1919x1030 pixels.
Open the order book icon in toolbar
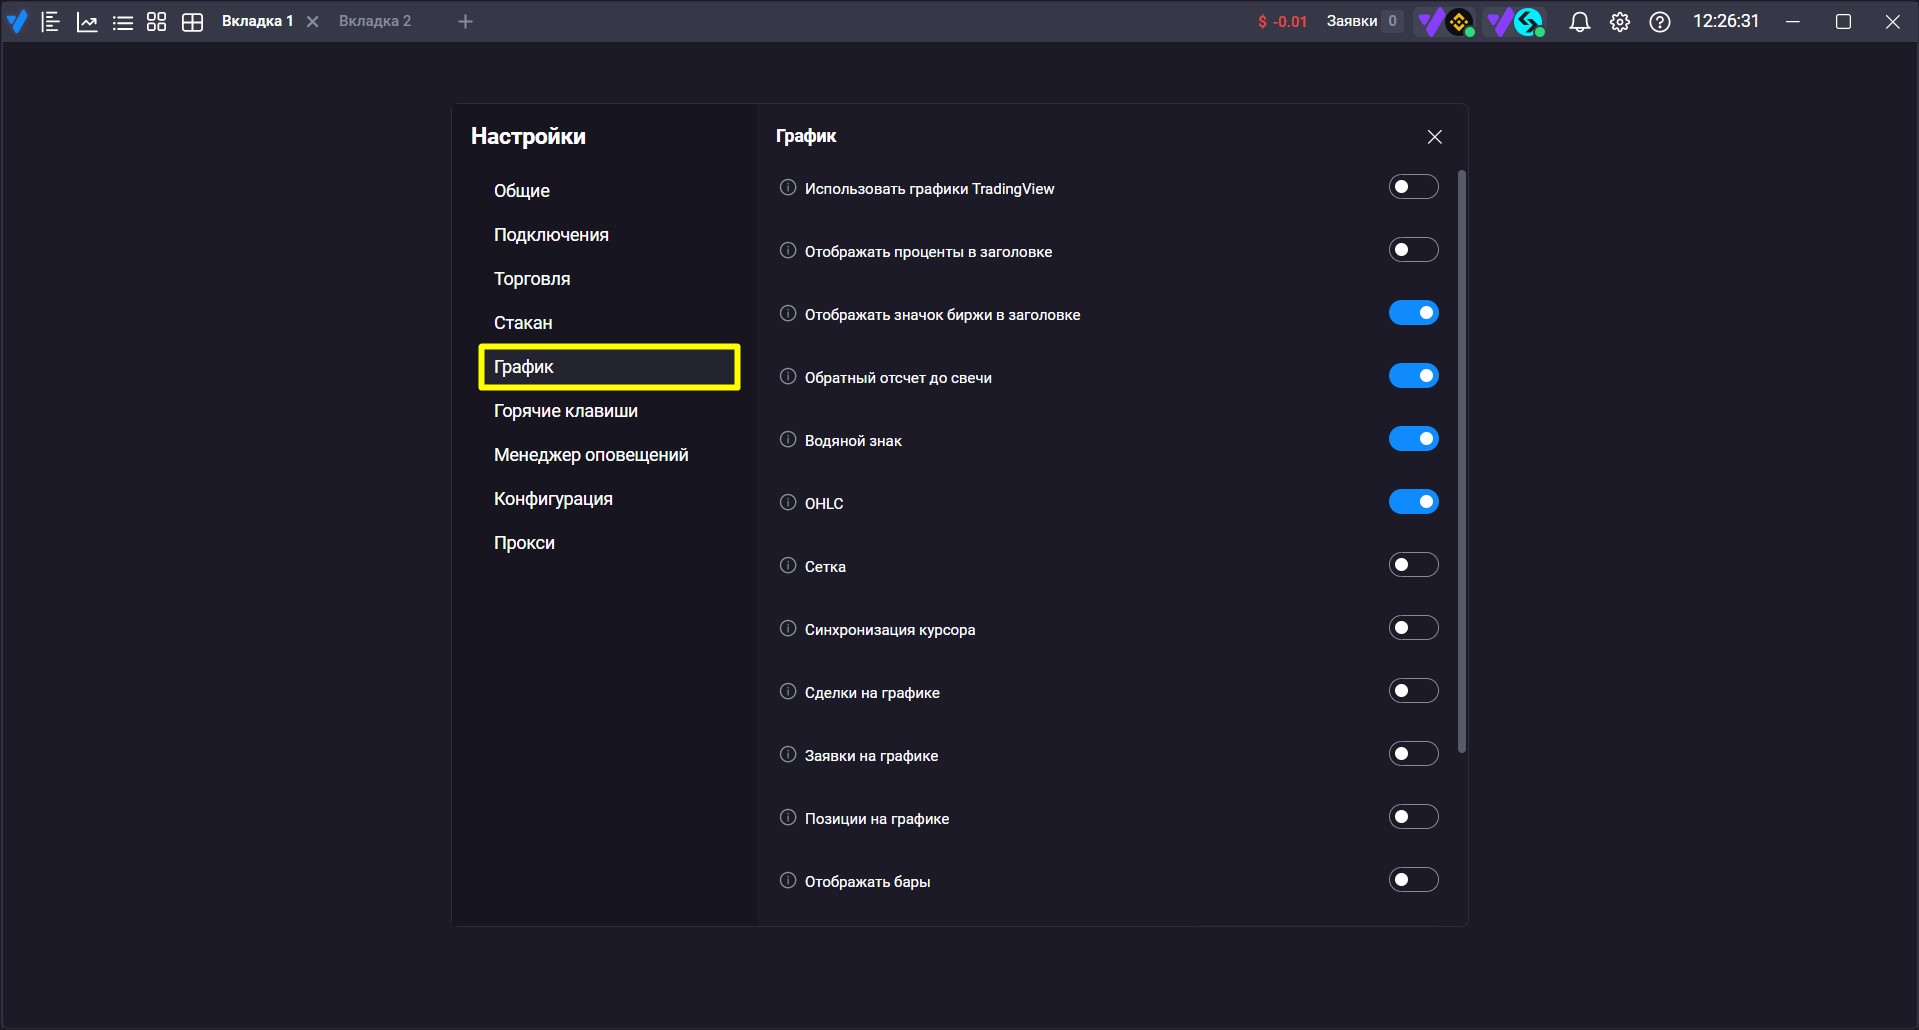(51, 22)
